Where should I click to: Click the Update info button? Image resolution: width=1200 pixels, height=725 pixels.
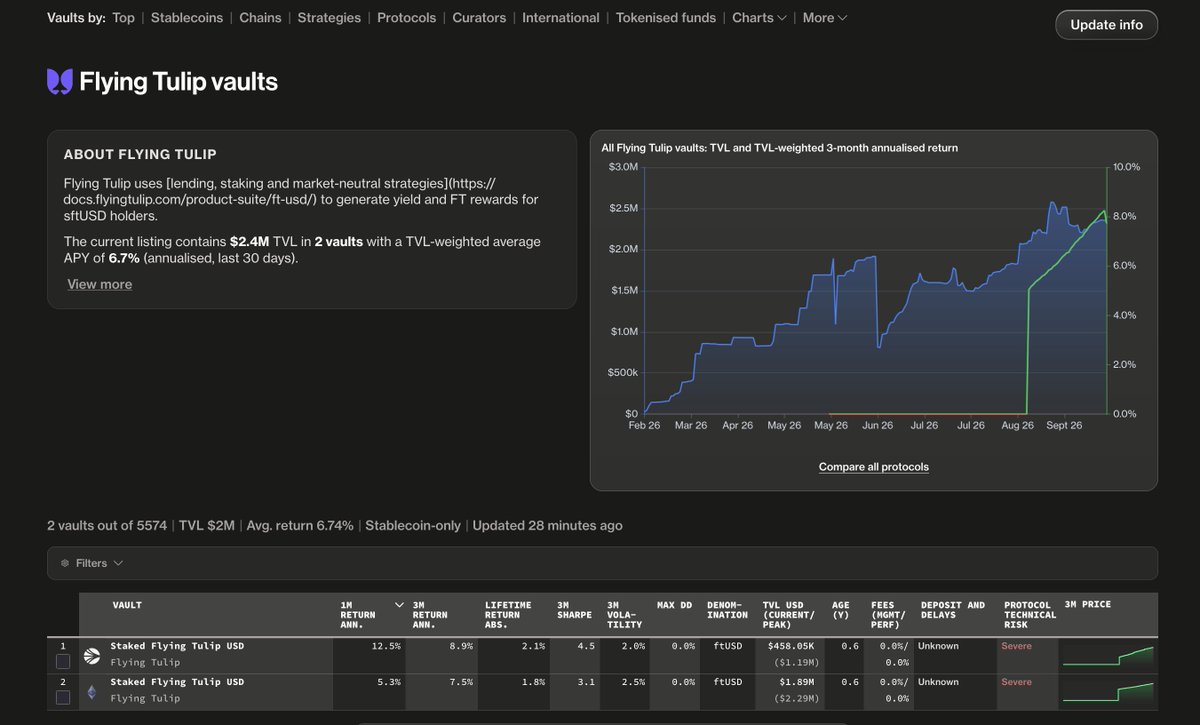tap(1106, 25)
